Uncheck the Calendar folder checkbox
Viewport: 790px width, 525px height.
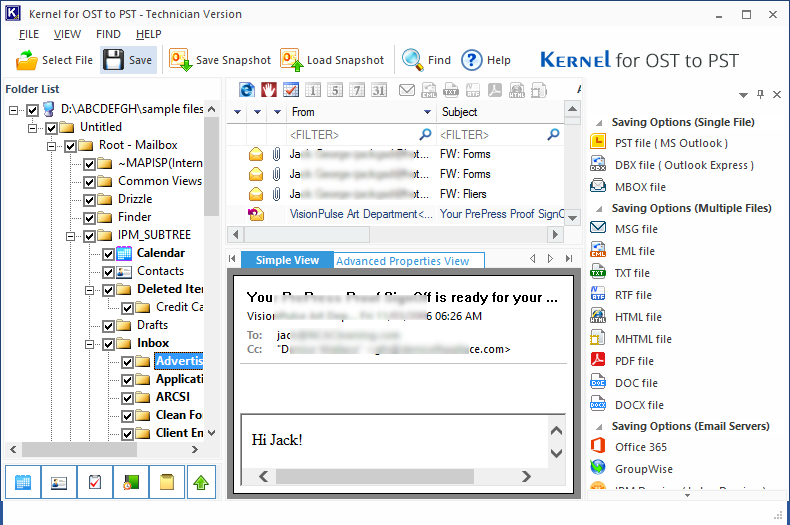click(x=108, y=254)
